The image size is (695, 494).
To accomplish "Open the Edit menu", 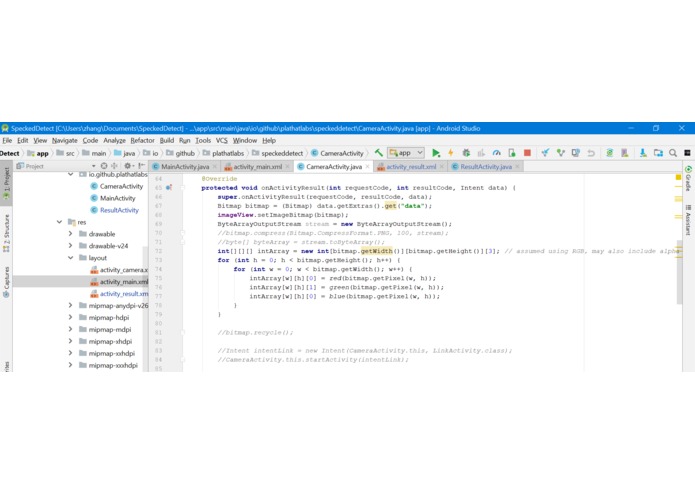I will tap(23, 140).
